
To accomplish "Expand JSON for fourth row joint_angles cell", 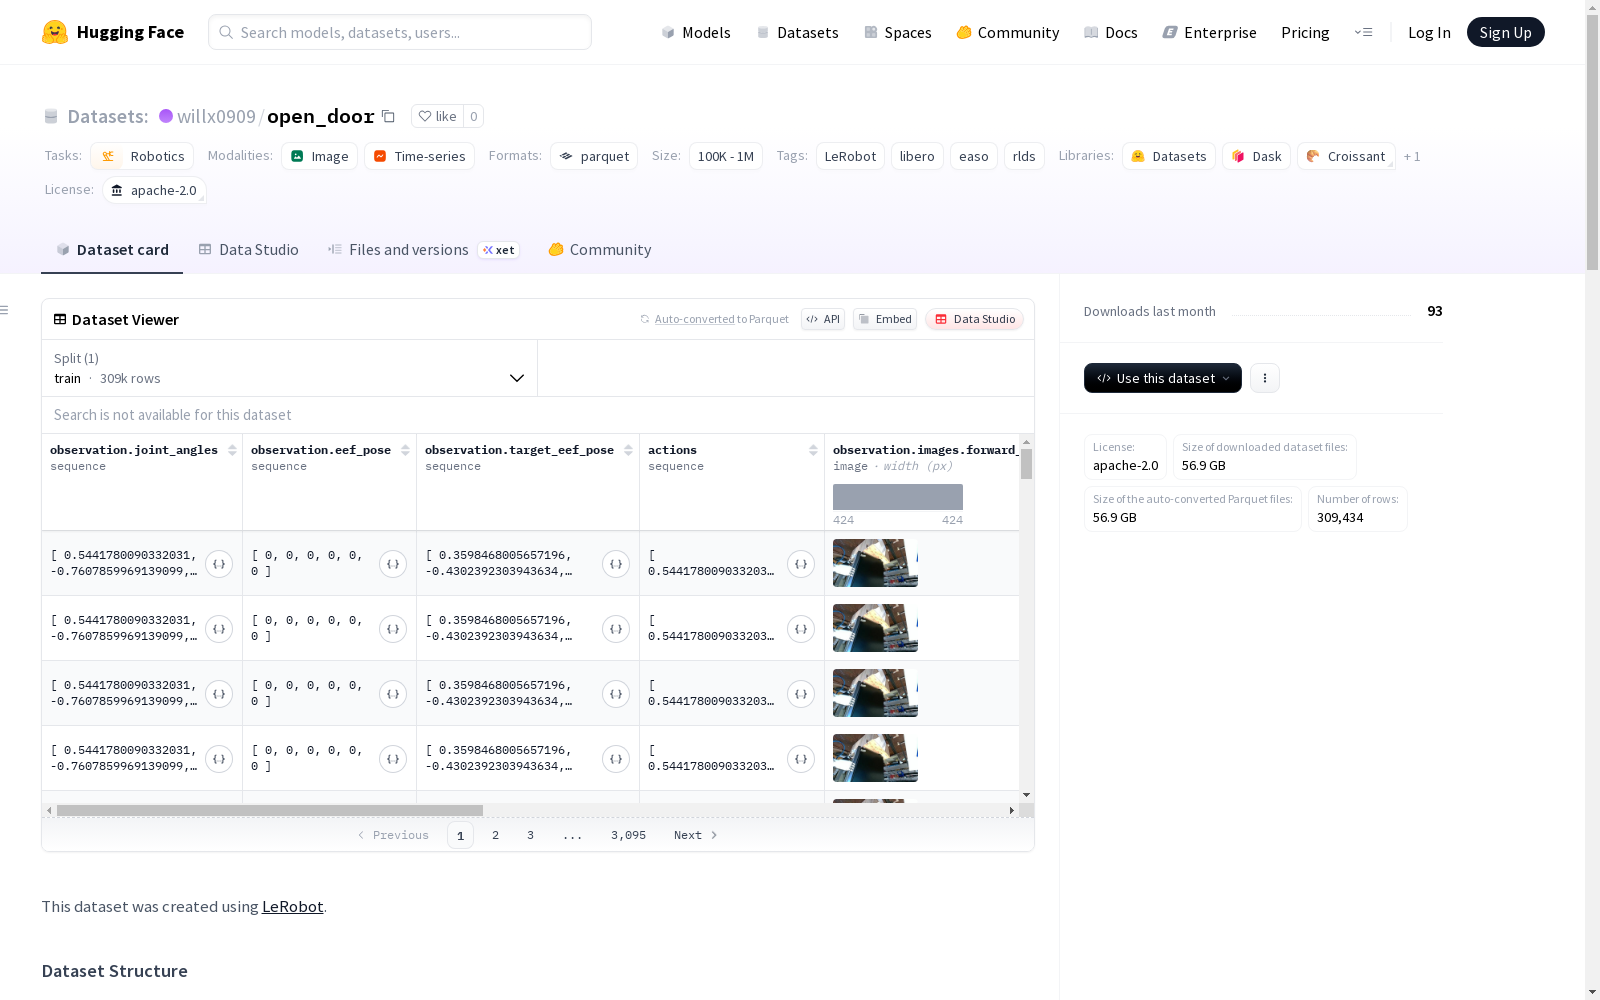I will pos(219,759).
